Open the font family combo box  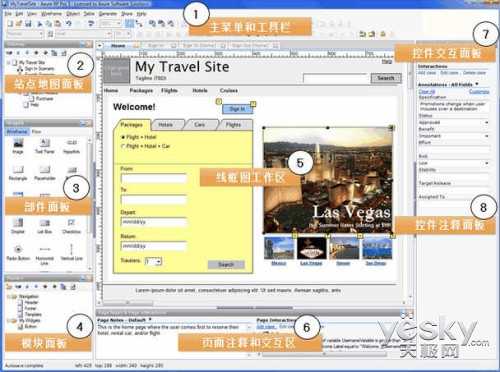coord(83,34)
